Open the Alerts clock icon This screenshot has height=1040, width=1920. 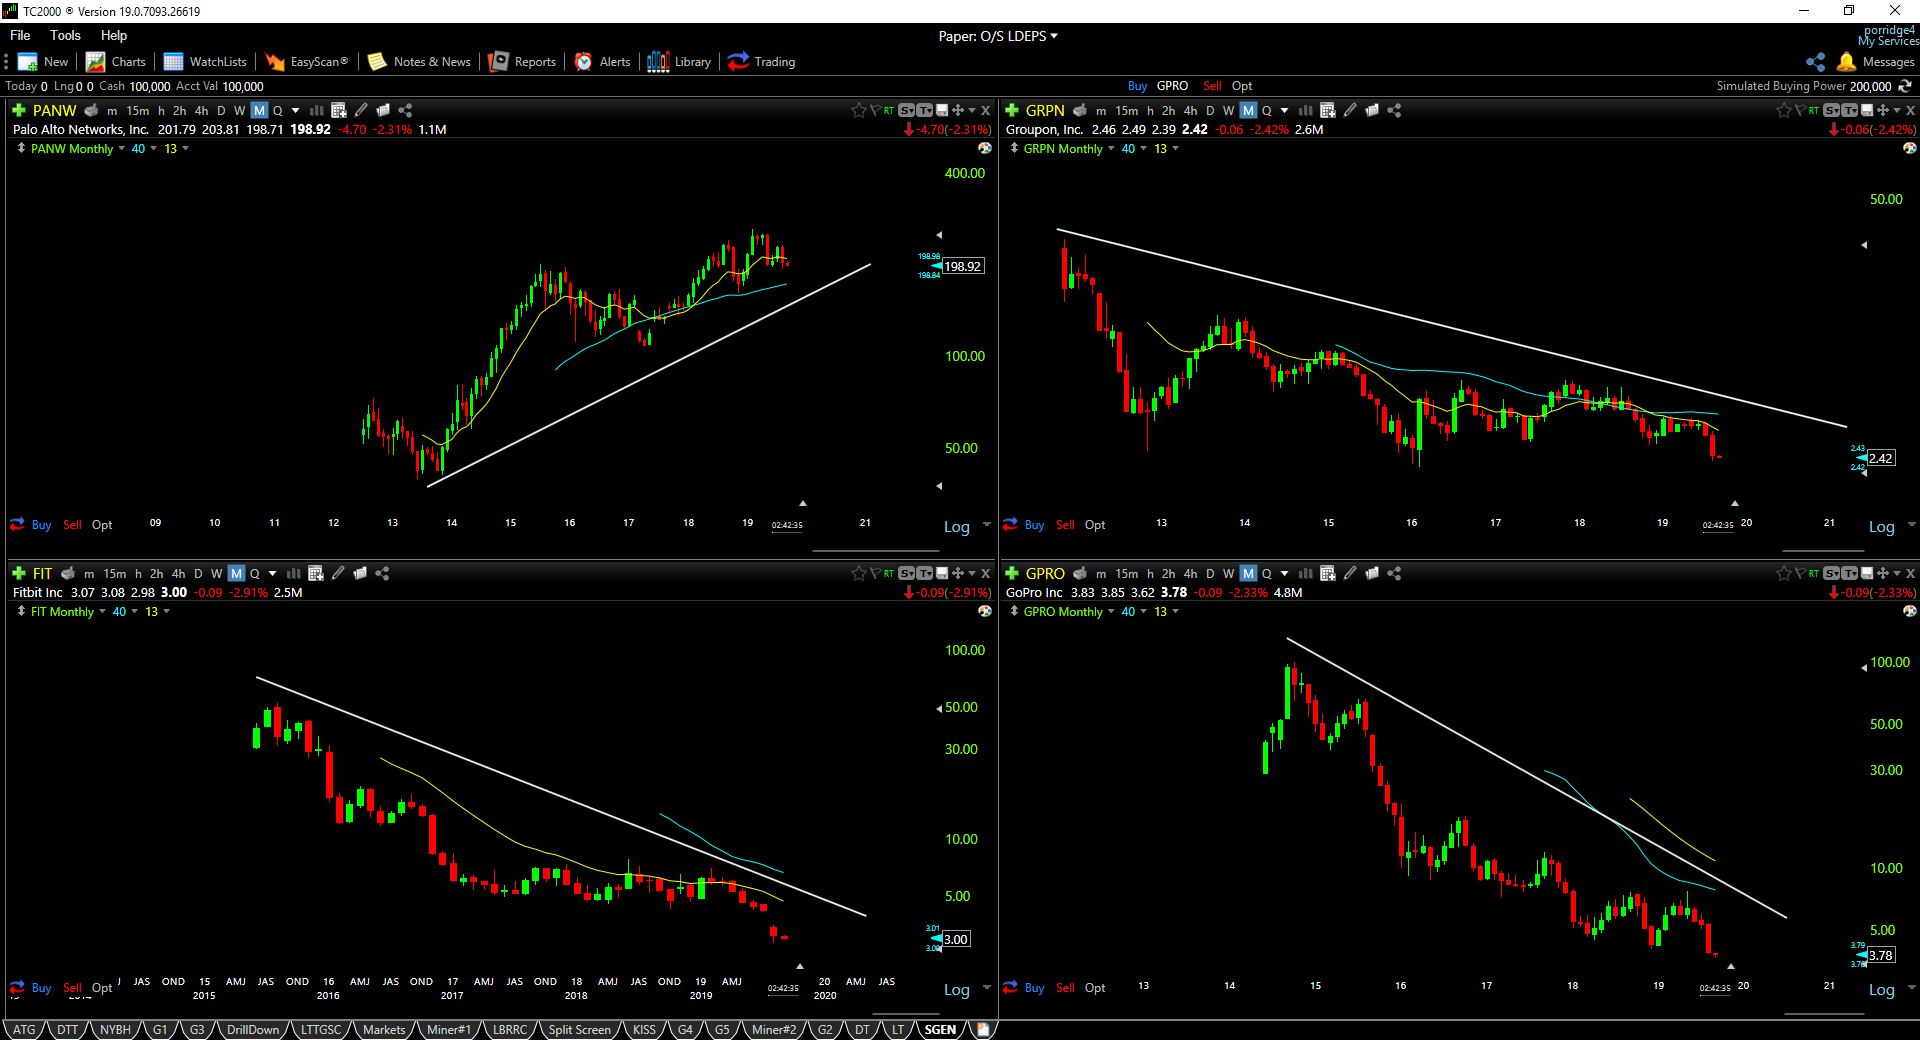[583, 62]
